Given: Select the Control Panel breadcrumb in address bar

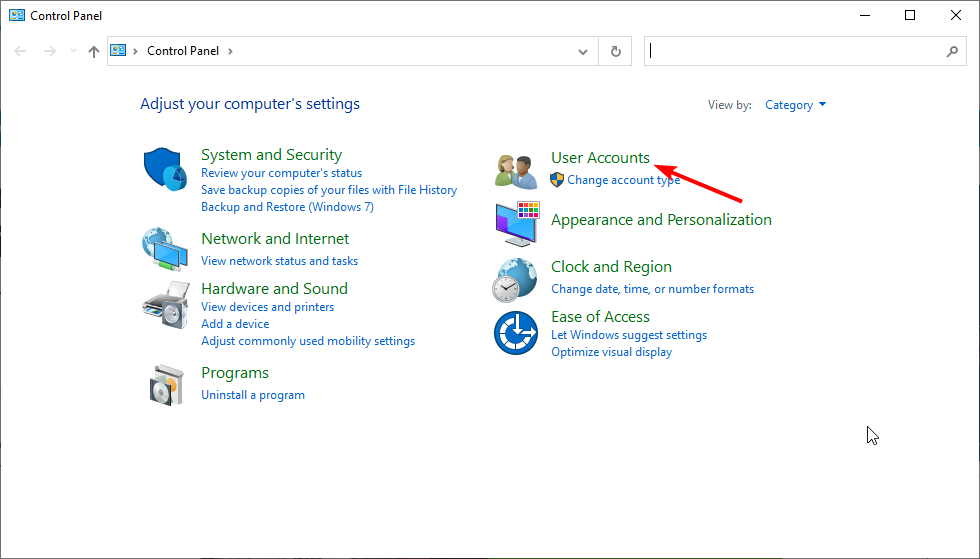Looking at the screenshot, I should (183, 51).
